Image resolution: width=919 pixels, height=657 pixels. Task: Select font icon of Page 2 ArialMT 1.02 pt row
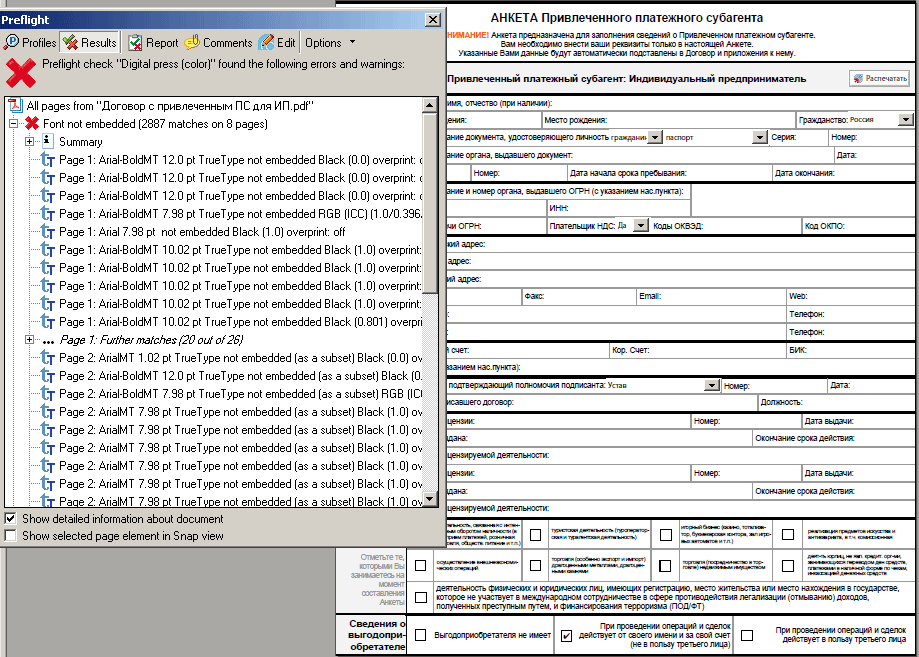(48, 358)
